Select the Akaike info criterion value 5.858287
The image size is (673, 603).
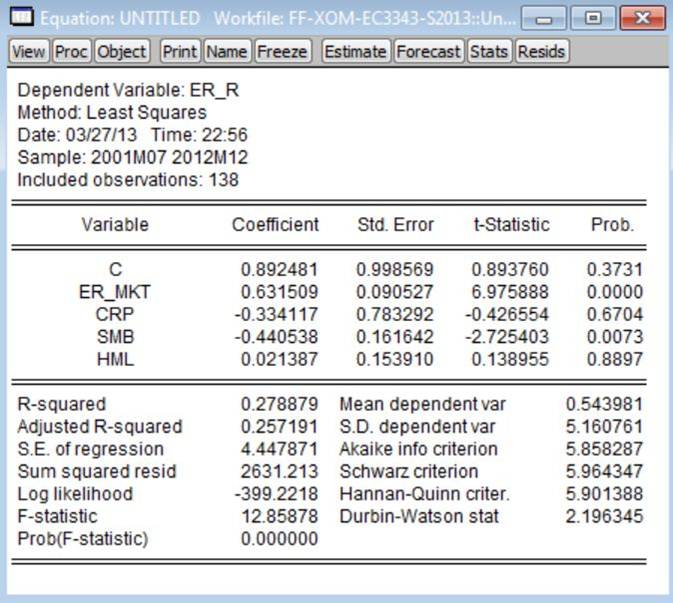(x=604, y=448)
